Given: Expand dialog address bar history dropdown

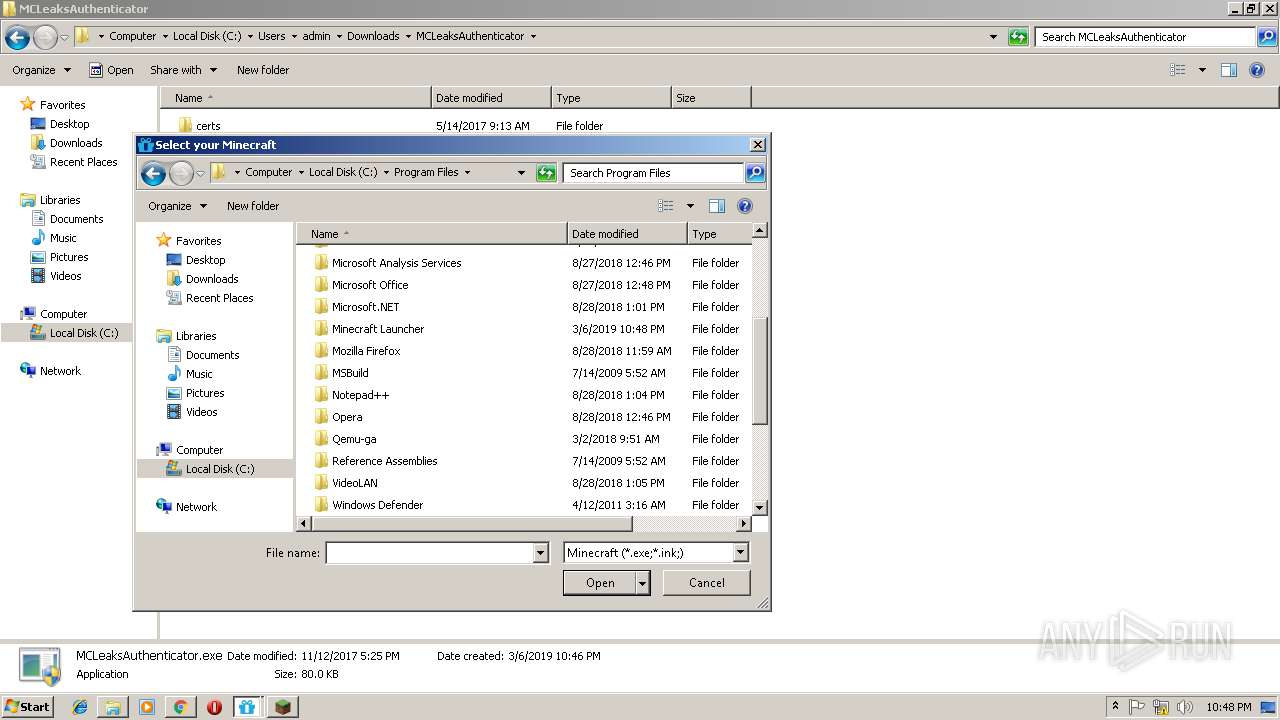Looking at the screenshot, I should 521,173.
